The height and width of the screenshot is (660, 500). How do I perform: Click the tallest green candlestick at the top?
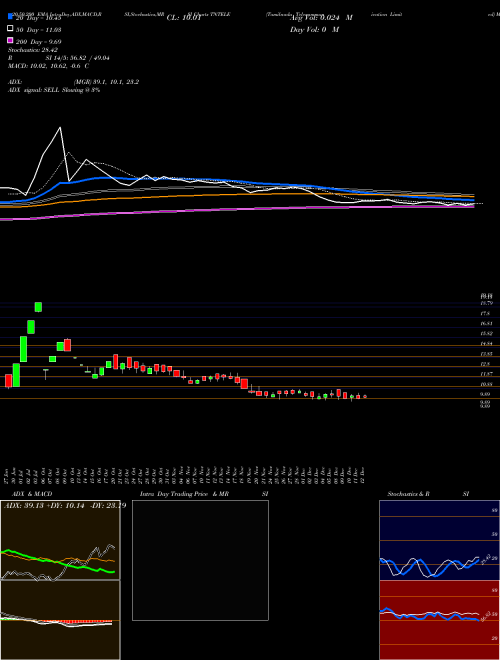click(38, 307)
